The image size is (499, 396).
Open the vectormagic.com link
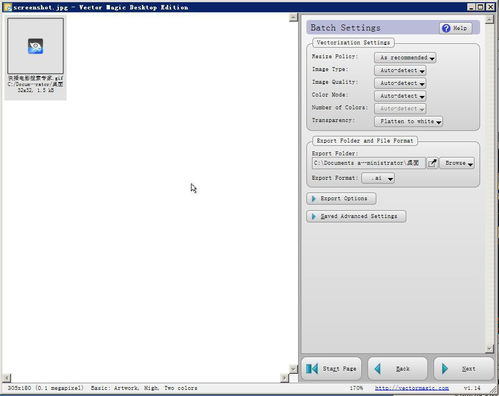pyautogui.click(x=412, y=388)
